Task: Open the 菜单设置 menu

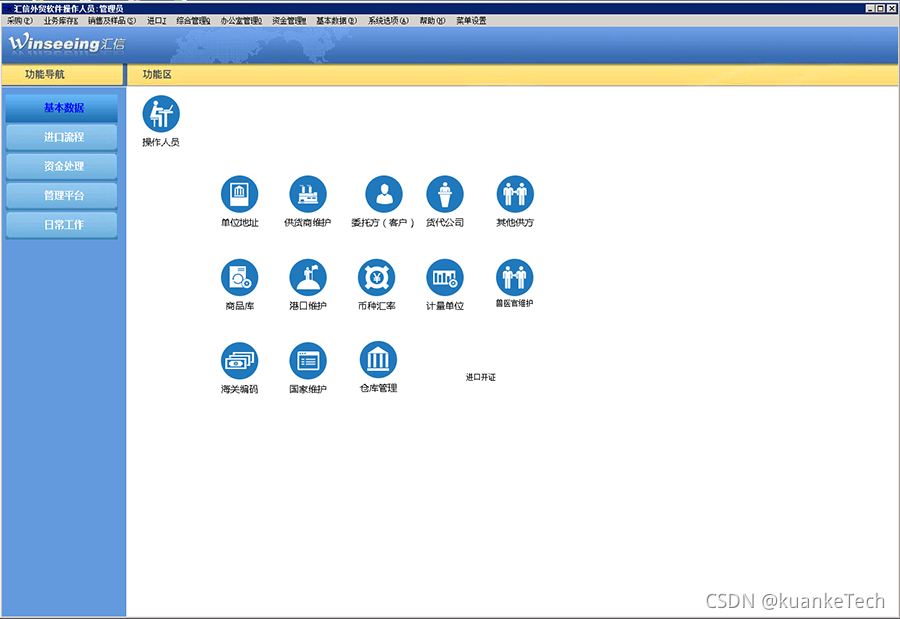Action: pos(471,21)
